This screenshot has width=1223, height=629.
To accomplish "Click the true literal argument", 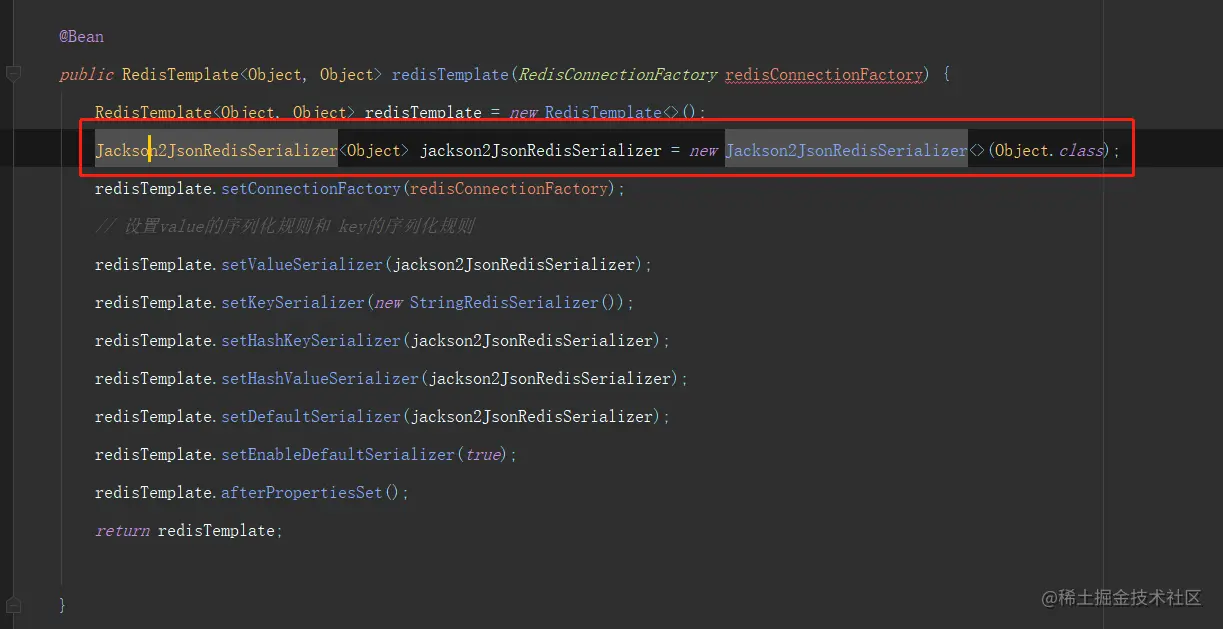I will (x=483, y=455).
